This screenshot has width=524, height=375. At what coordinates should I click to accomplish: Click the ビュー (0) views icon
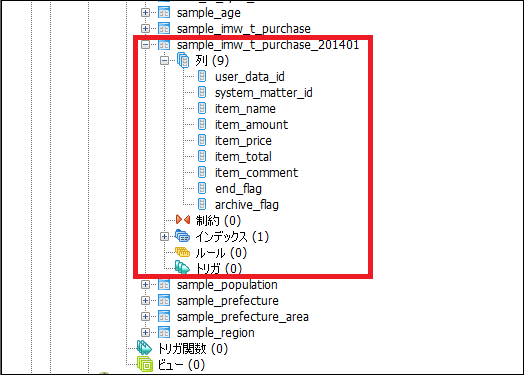(x=145, y=364)
